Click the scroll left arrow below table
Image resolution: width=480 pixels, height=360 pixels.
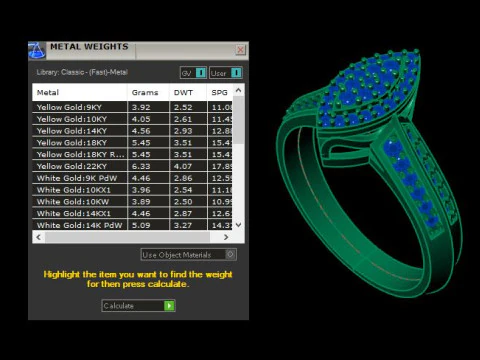point(39,237)
